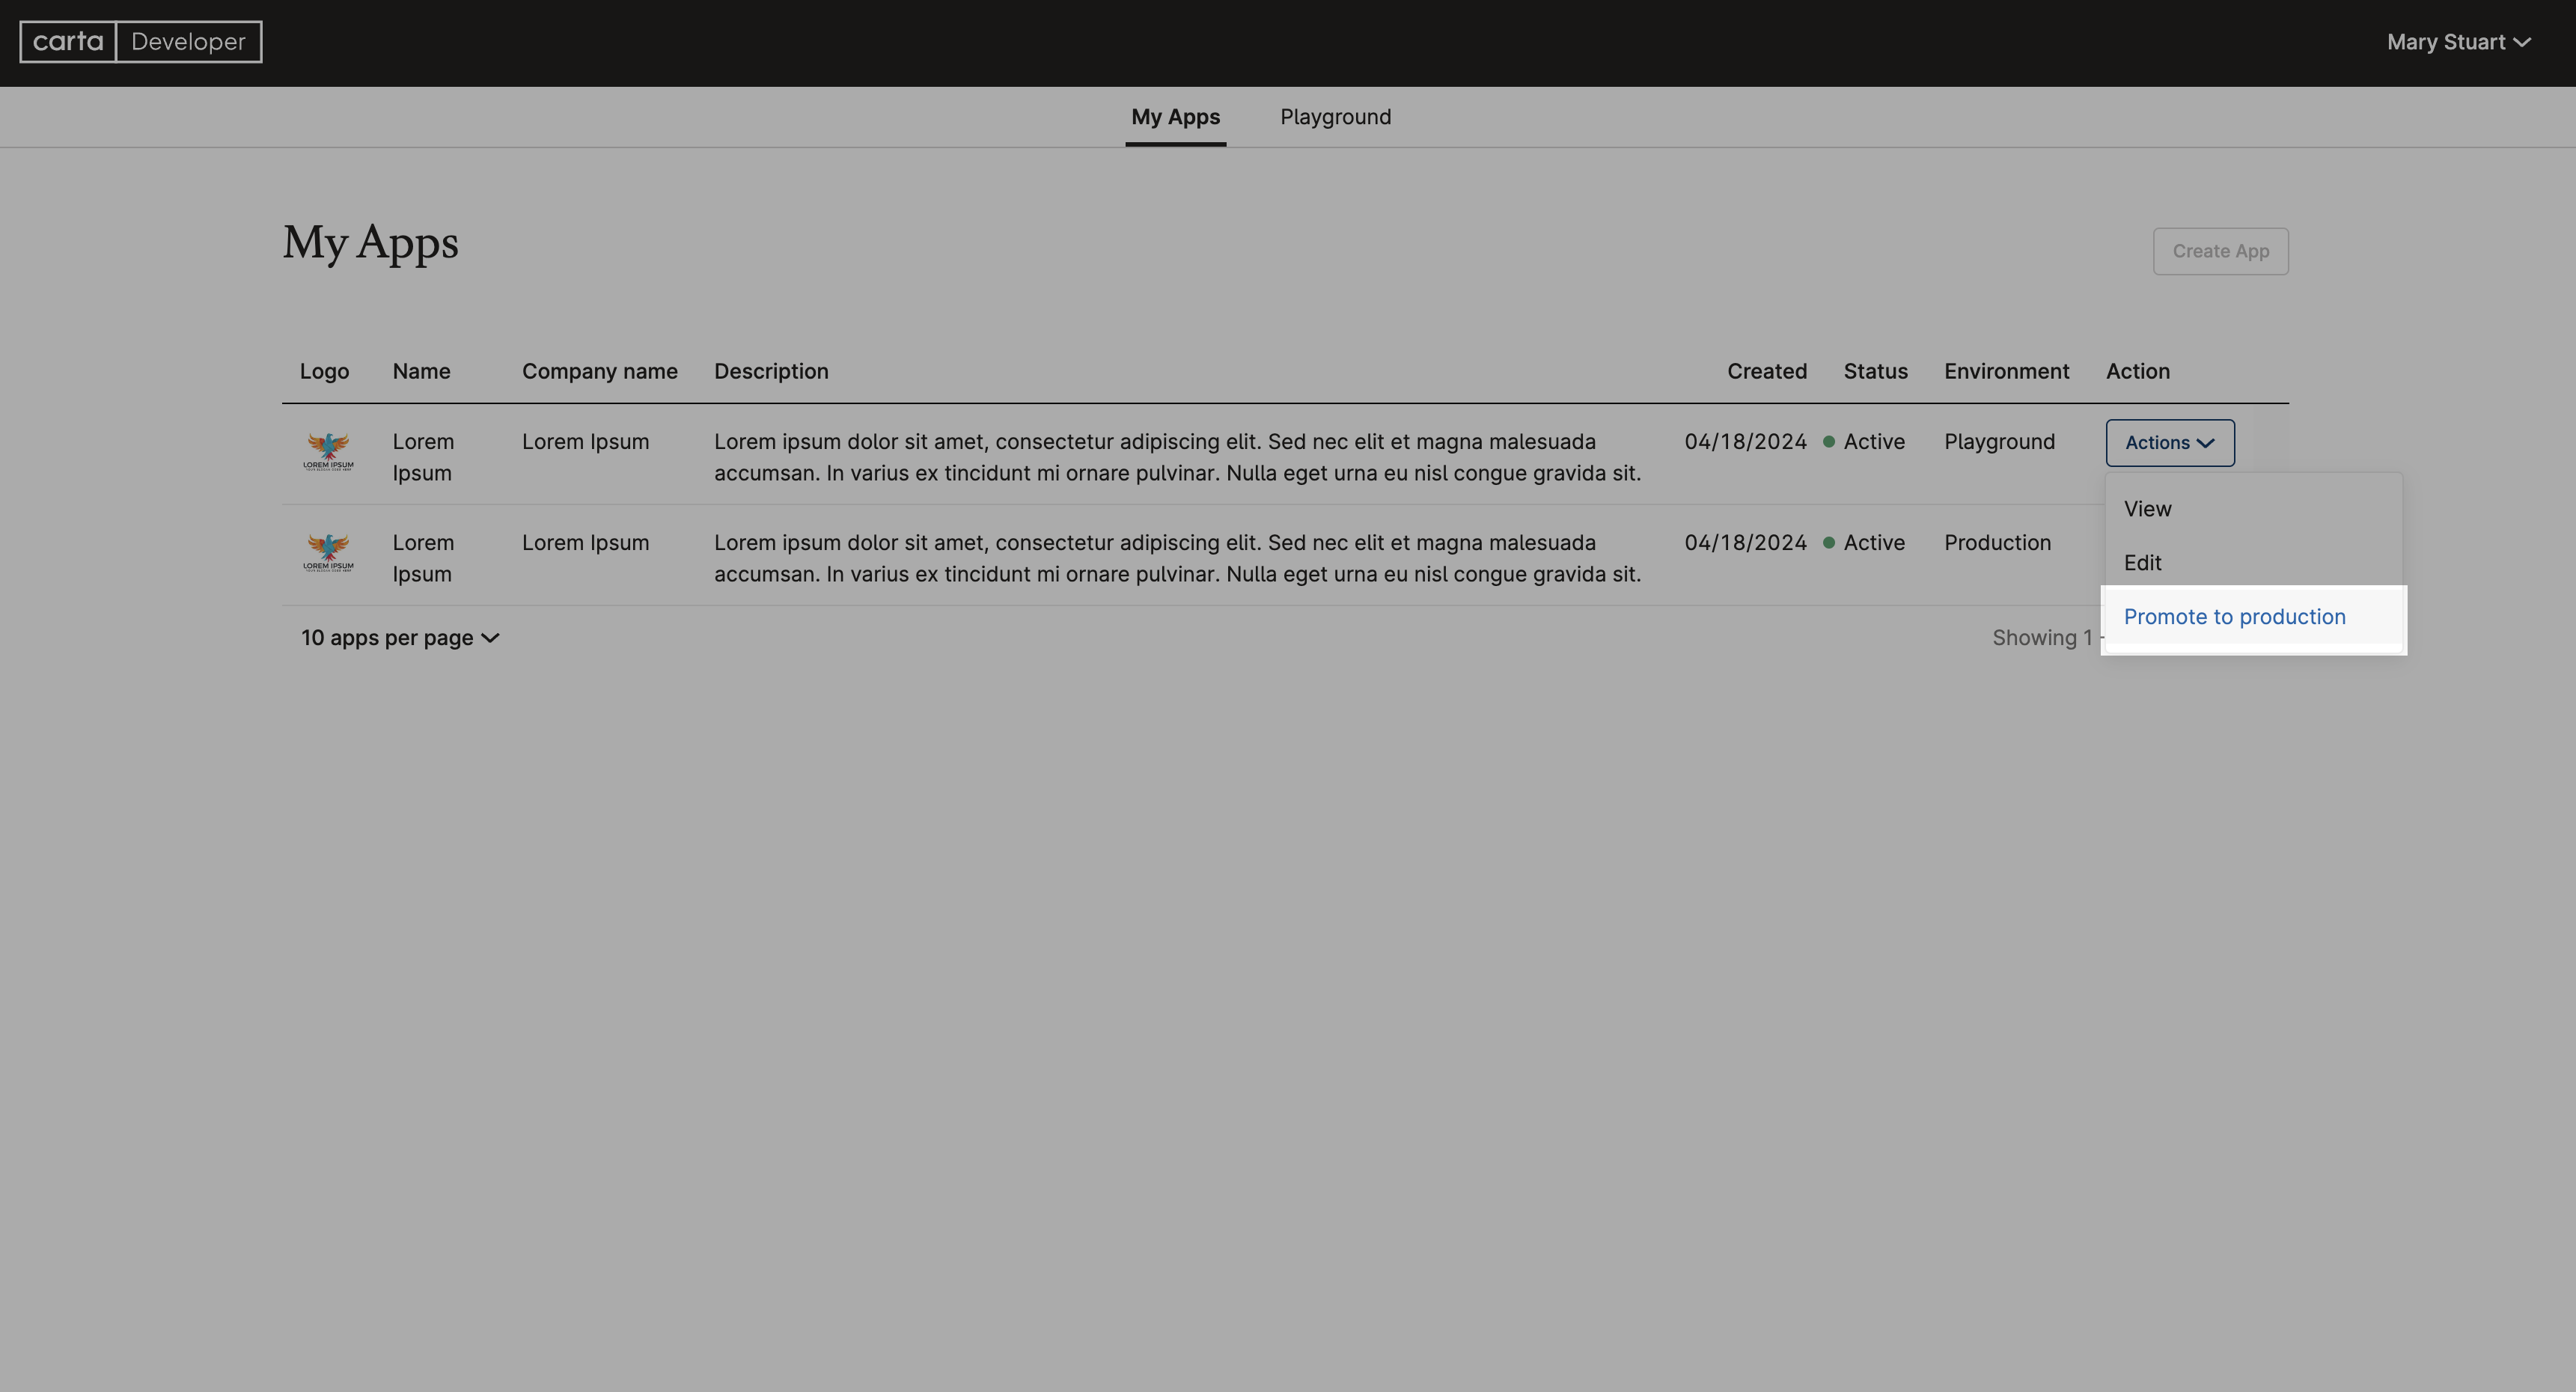The image size is (2576, 1392).
Task: Click the Company name column header
Action: click(x=599, y=371)
